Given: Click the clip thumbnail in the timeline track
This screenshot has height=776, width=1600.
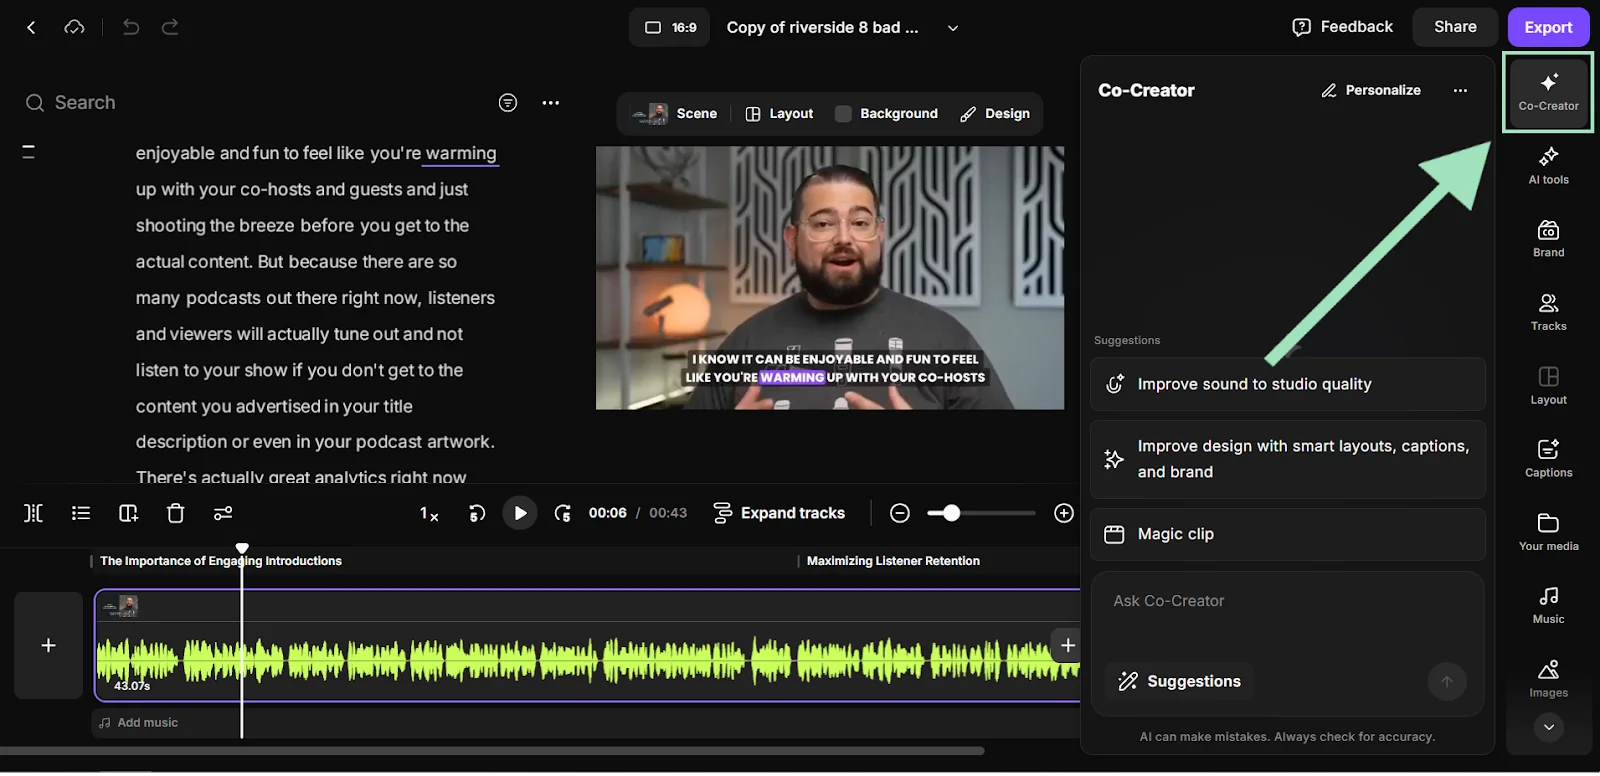Looking at the screenshot, I should coord(121,605).
